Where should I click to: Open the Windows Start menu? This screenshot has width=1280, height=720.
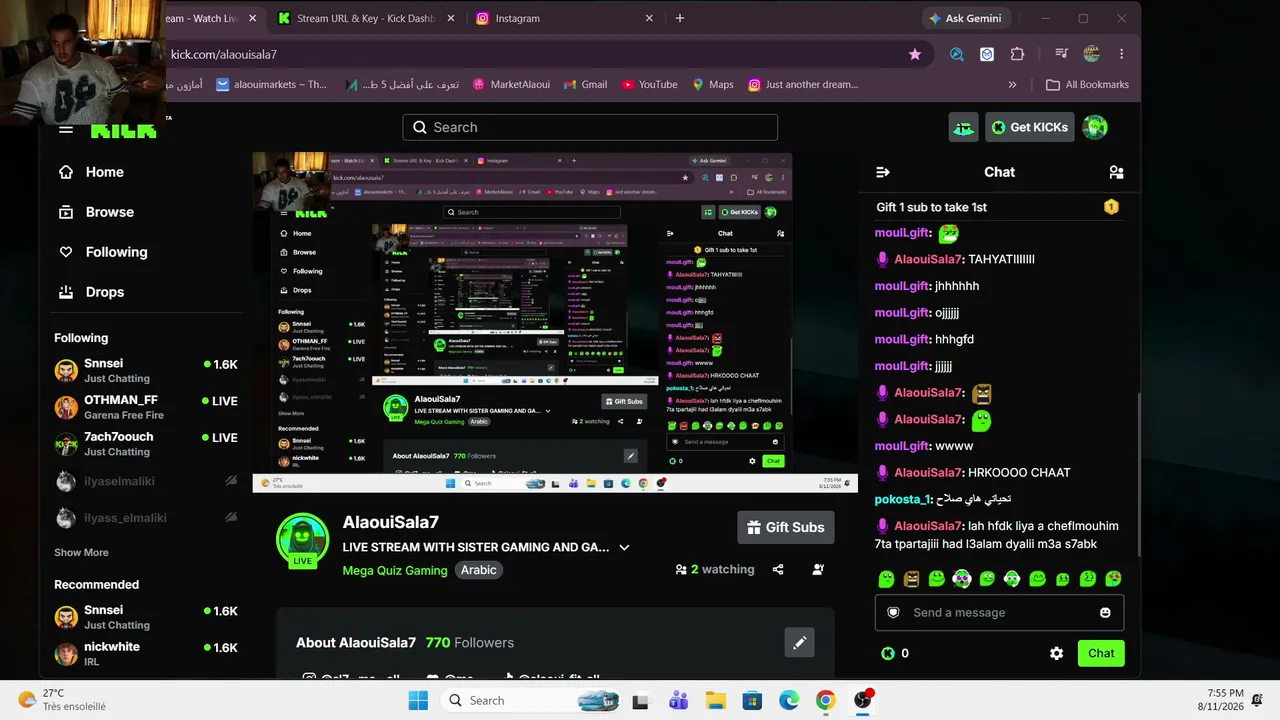pyautogui.click(x=418, y=700)
